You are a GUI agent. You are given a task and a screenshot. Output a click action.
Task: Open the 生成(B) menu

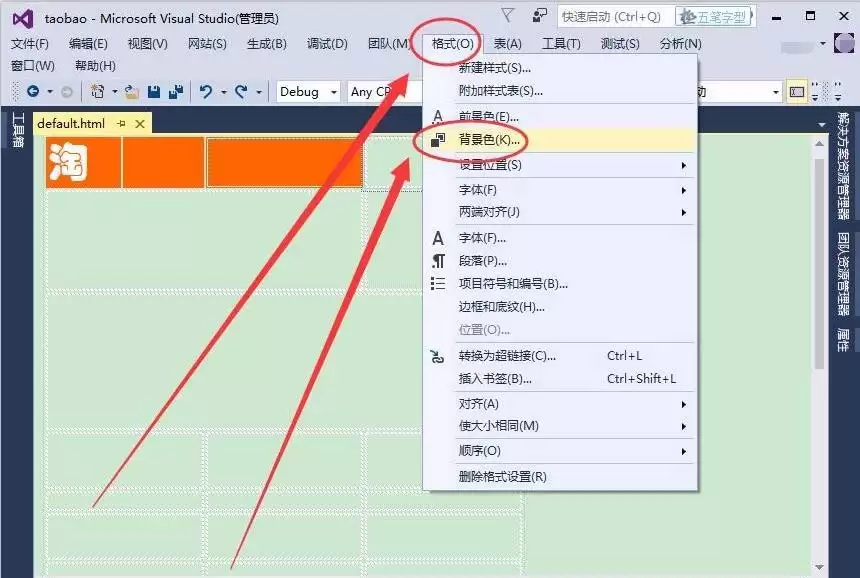click(267, 44)
